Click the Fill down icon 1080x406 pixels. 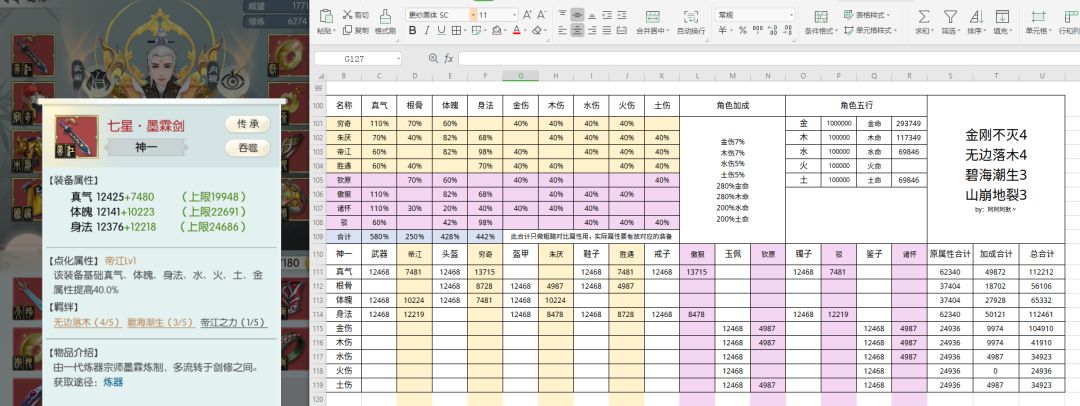pyautogui.click(x=1002, y=17)
